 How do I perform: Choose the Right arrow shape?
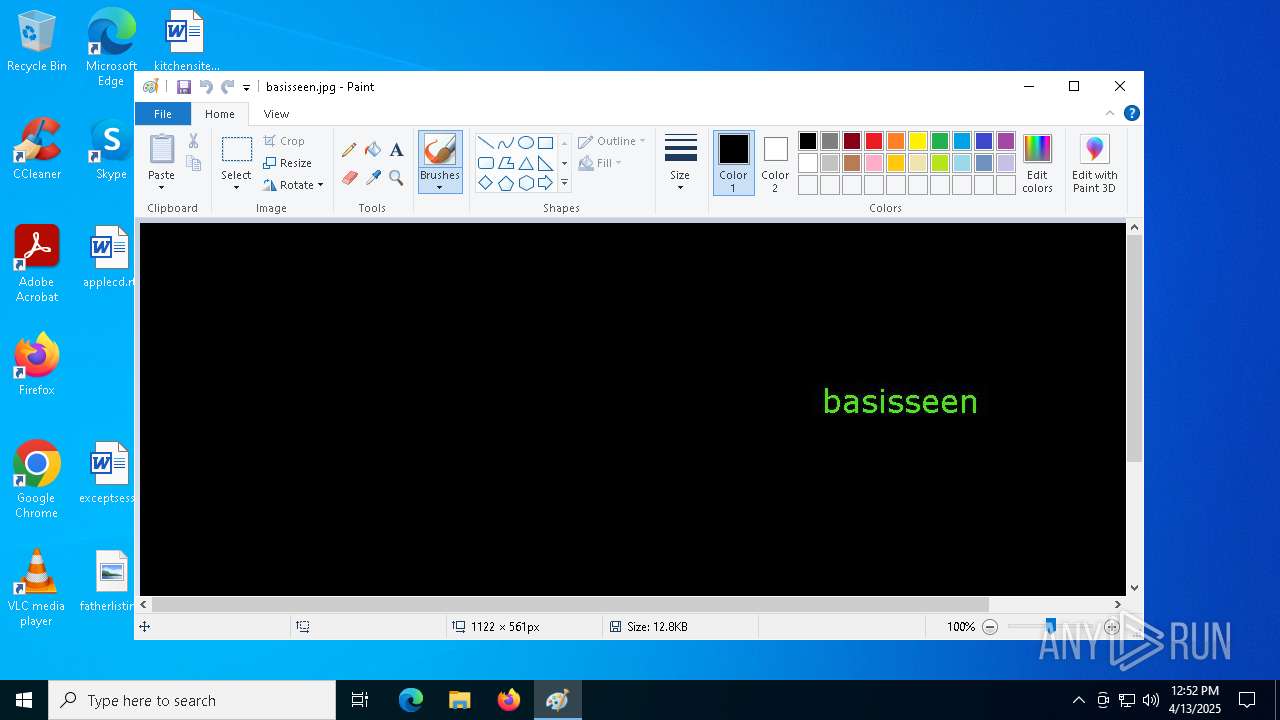pos(545,183)
